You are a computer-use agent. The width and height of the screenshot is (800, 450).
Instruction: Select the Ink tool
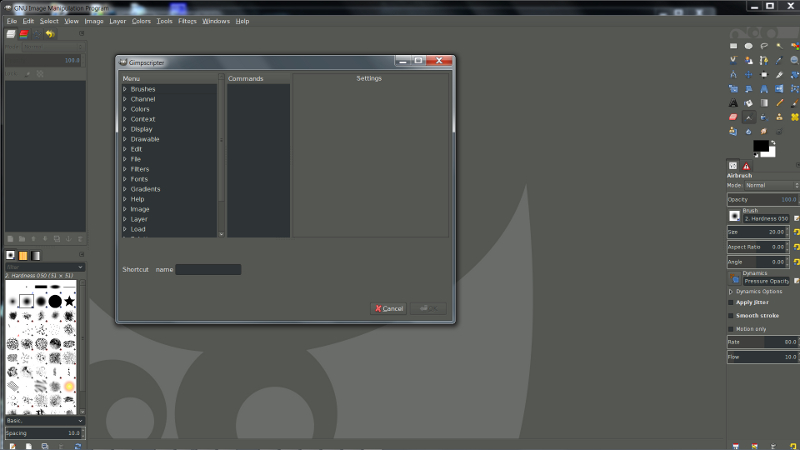point(764,117)
